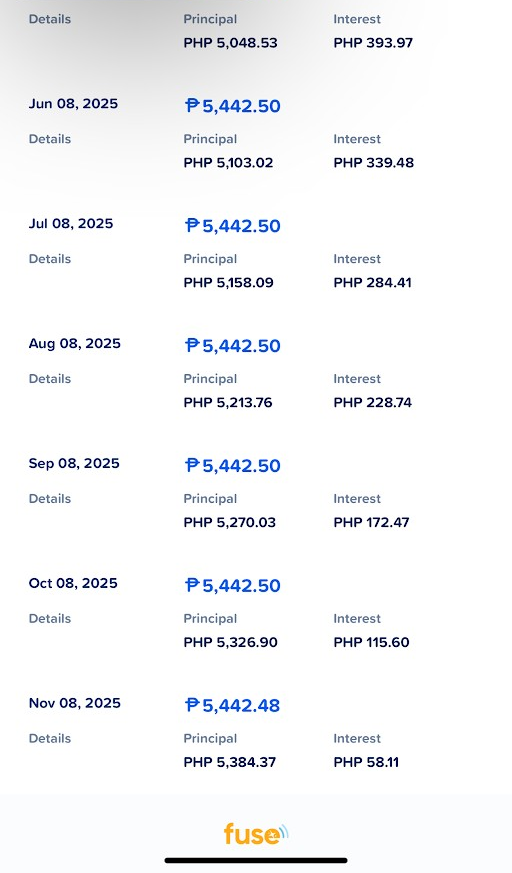Tap the Aug 08, 2025 date label
512x873 pixels.
(x=75, y=344)
